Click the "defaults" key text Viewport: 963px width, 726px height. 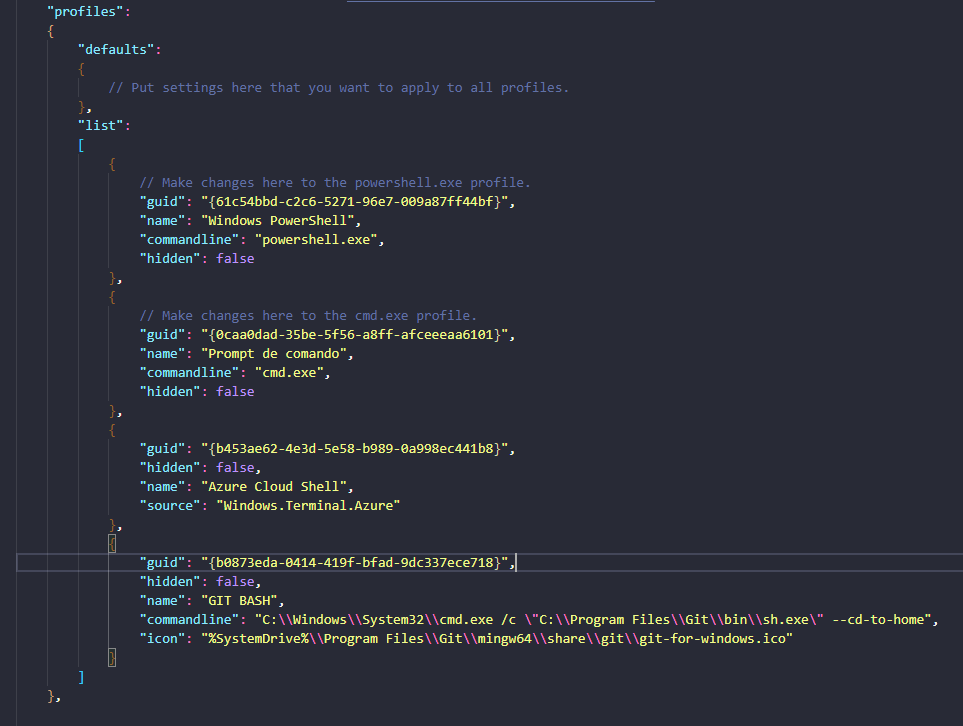pos(115,50)
